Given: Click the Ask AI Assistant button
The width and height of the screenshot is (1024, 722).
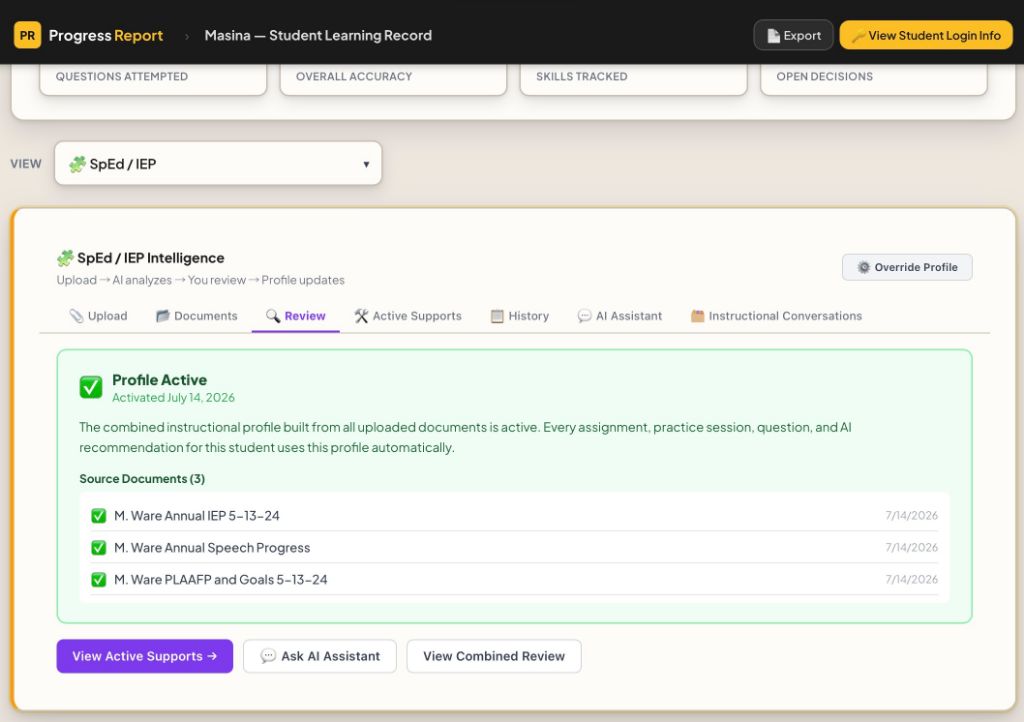Looking at the screenshot, I should coord(320,656).
